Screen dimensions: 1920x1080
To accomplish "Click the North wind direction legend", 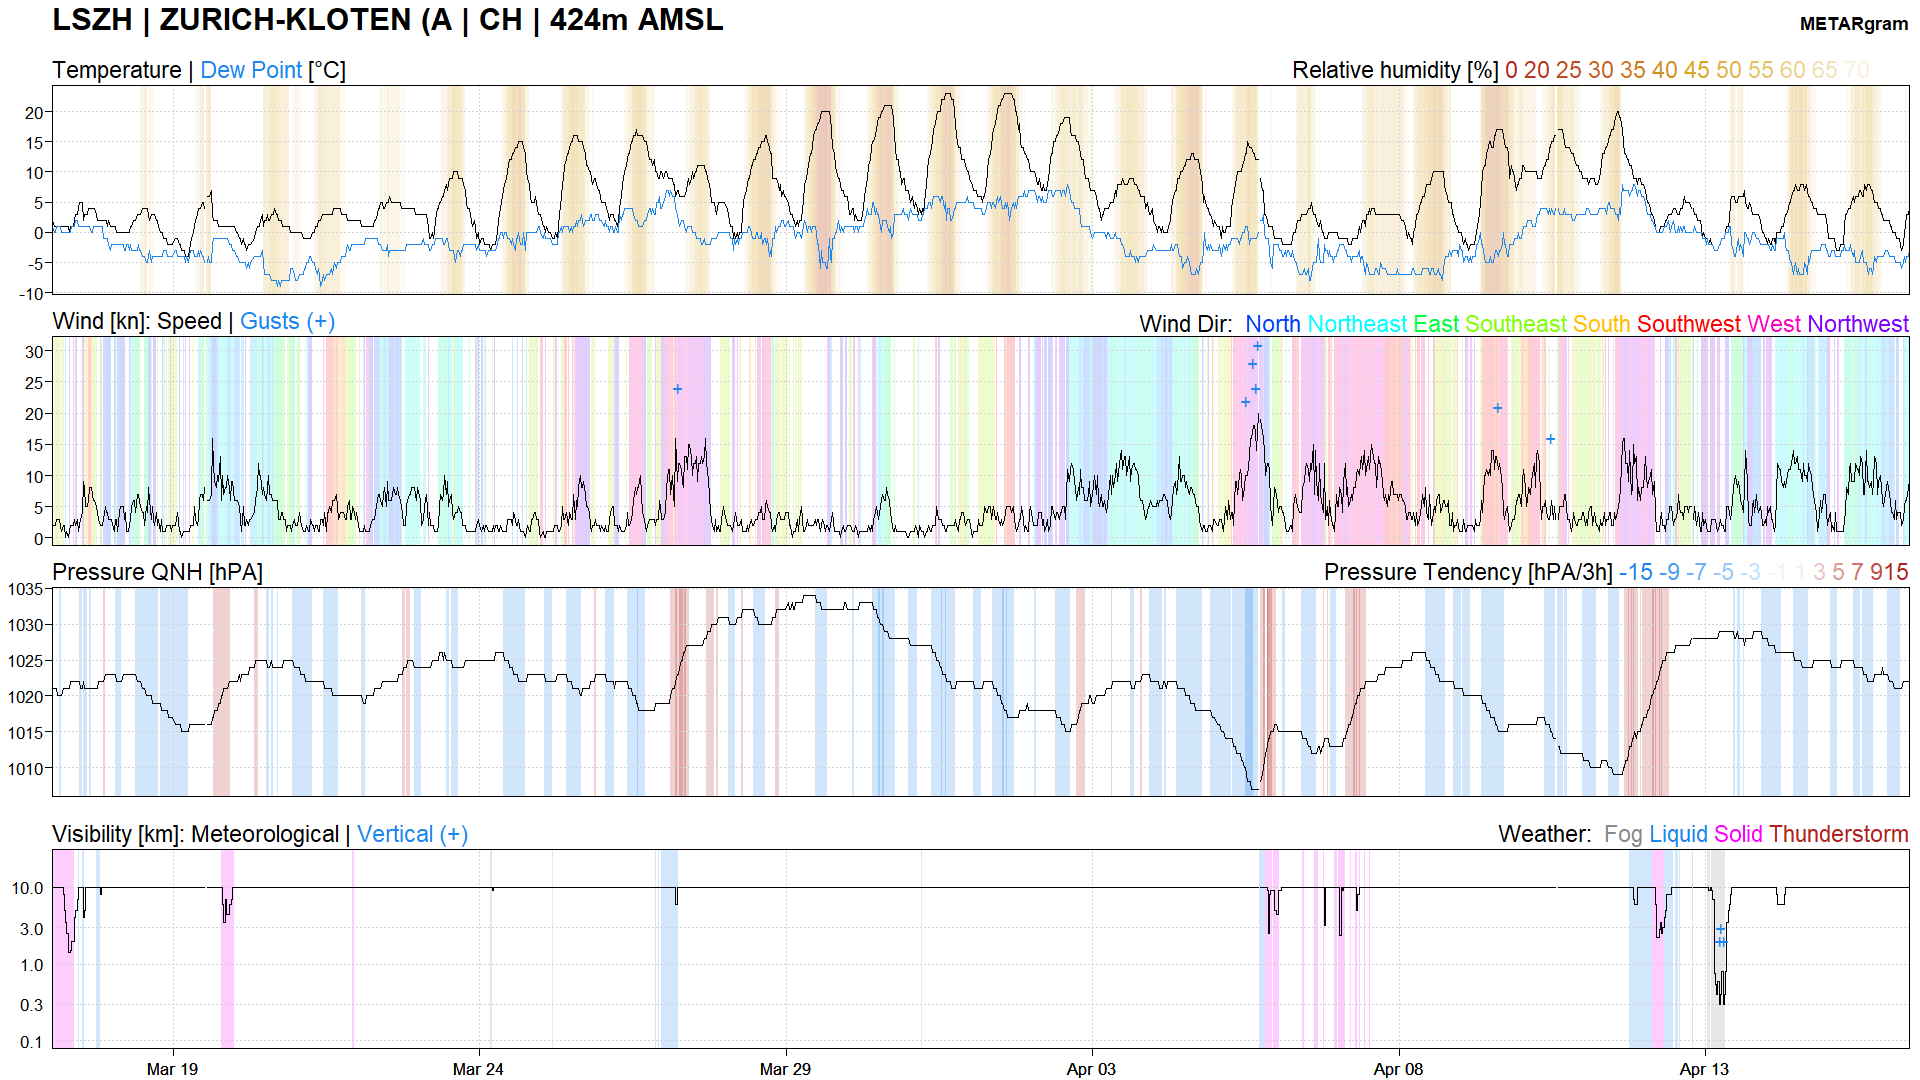I will (x=1272, y=324).
